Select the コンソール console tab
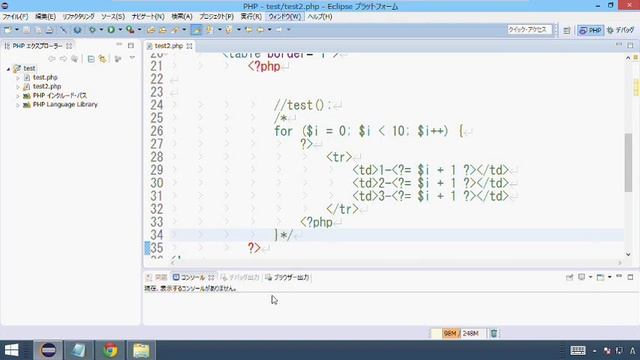 pos(193,278)
